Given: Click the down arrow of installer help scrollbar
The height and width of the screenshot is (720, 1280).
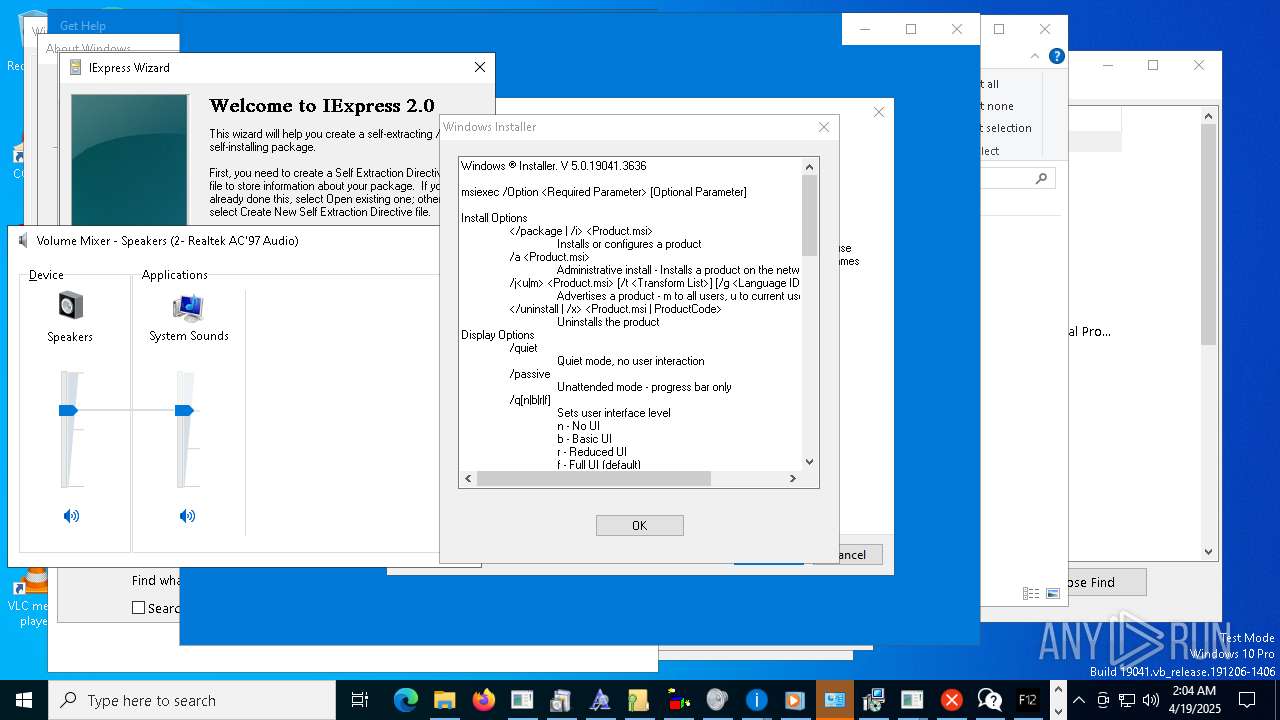Looking at the screenshot, I should 810,462.
